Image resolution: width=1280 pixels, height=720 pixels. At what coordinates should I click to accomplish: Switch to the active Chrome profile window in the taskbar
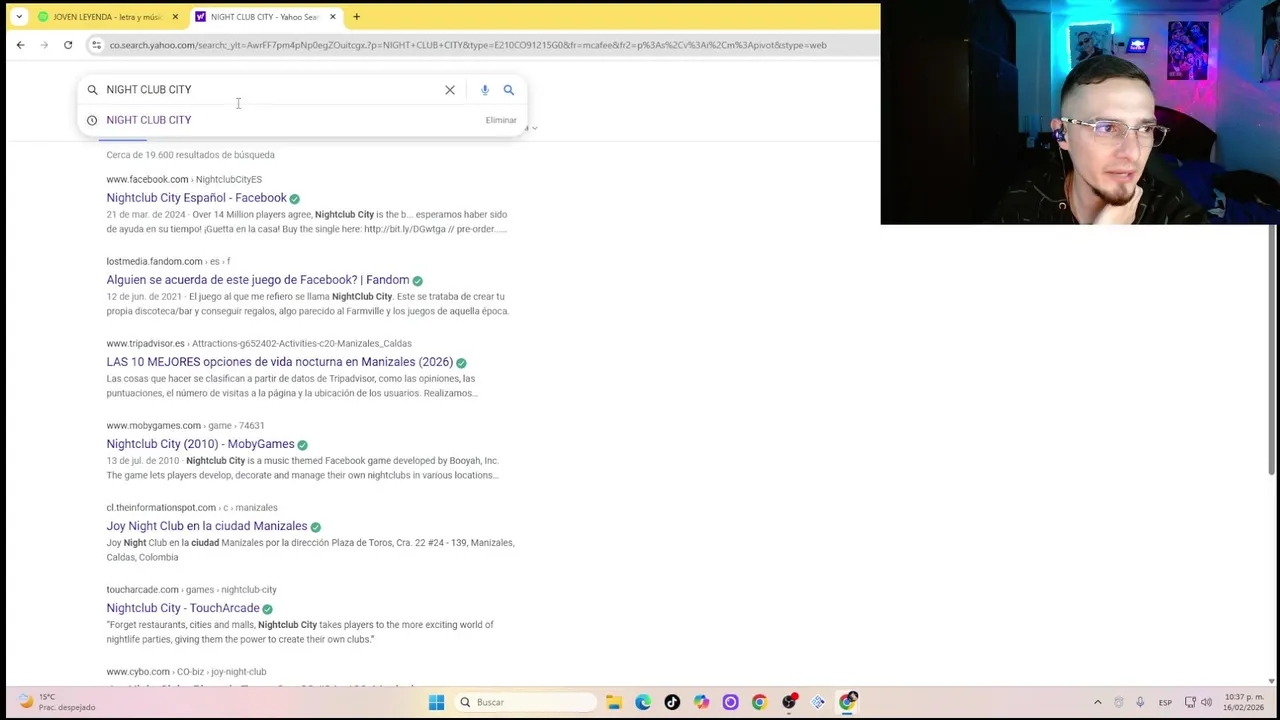[x=848, y=702]
